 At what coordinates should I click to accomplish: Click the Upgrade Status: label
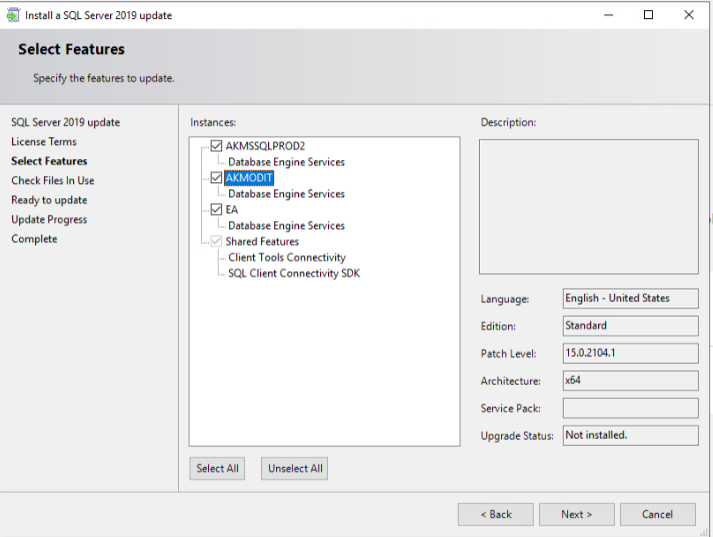[517, 436]
